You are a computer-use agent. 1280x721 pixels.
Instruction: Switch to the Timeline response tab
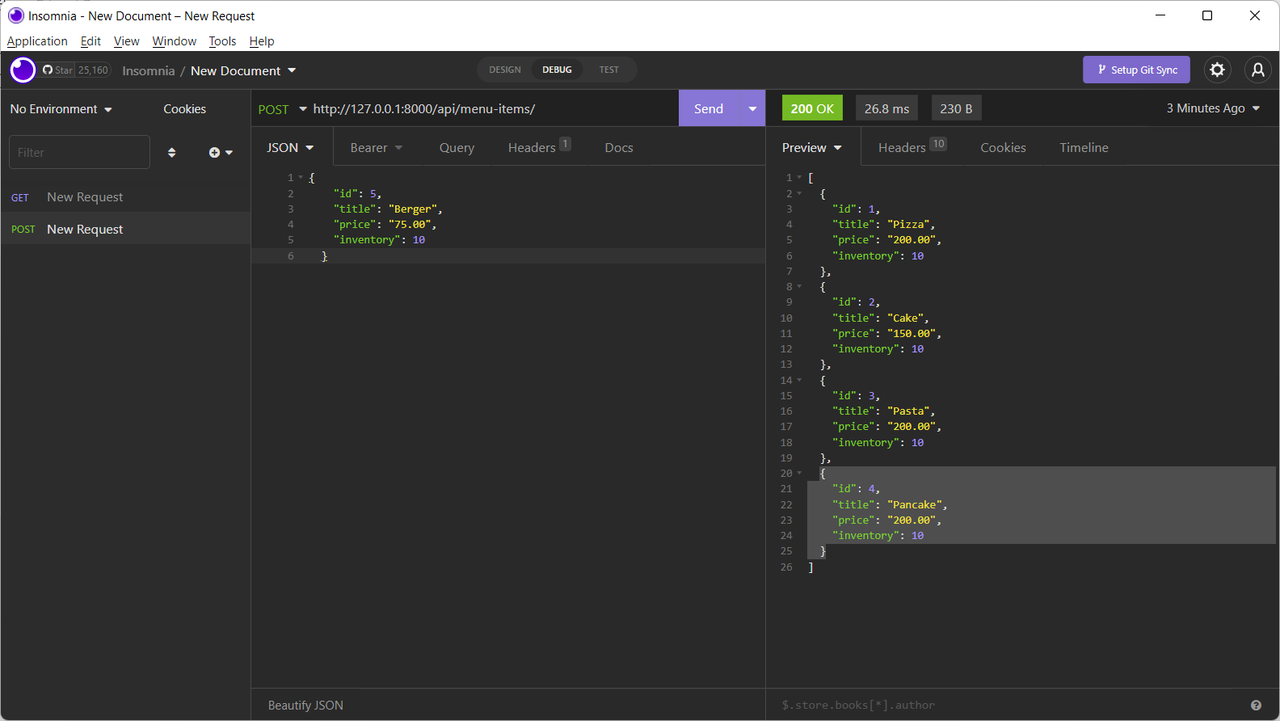[x=1084, y=147]
